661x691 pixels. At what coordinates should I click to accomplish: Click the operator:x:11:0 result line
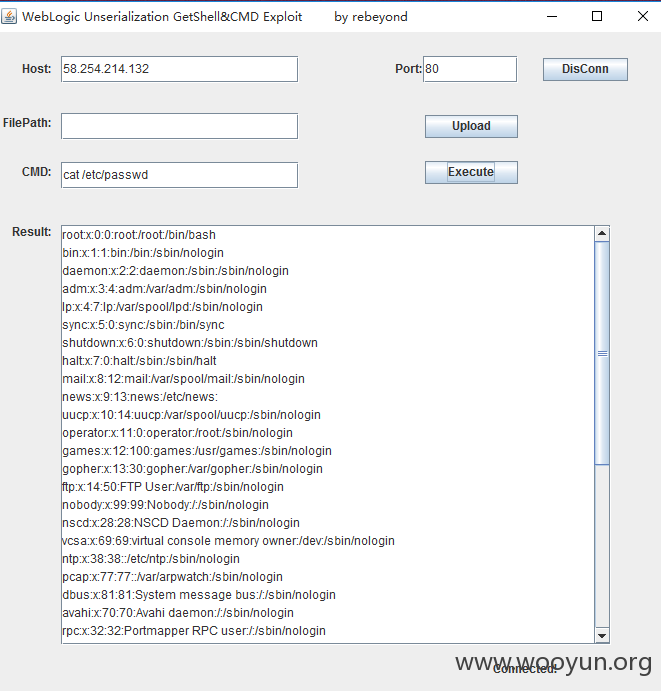178,433
